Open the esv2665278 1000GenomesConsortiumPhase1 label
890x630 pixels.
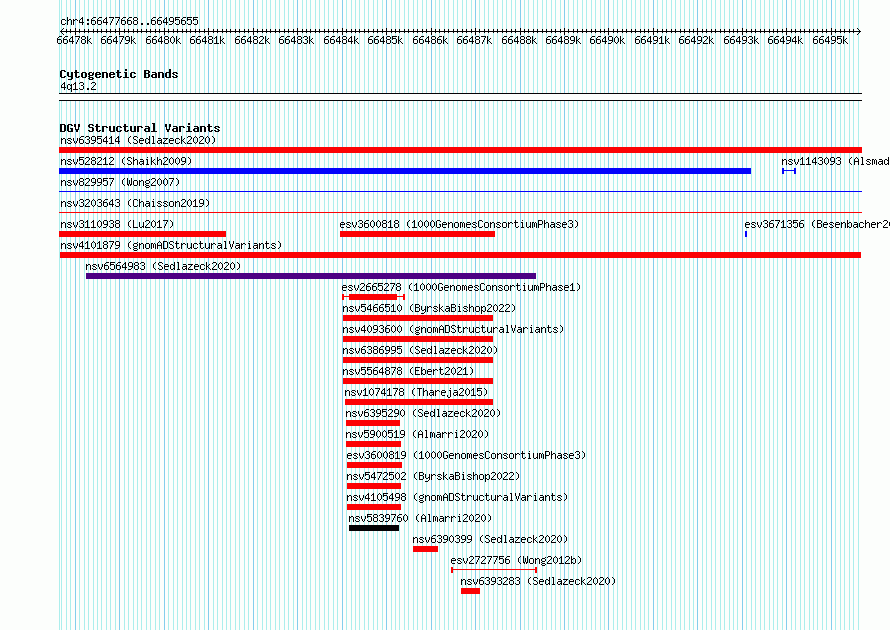pyautogui.click(x=461, y=287)
